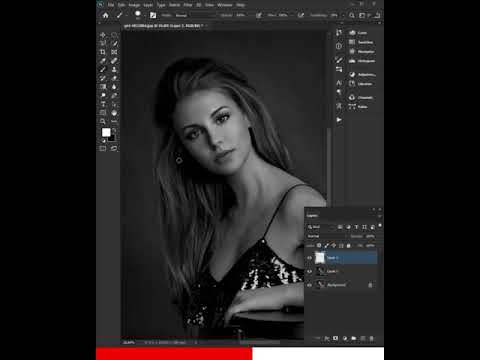Screen dimensions: 480x360
Task: Select the Zoom tool magnifier
Action: (103, 121)
